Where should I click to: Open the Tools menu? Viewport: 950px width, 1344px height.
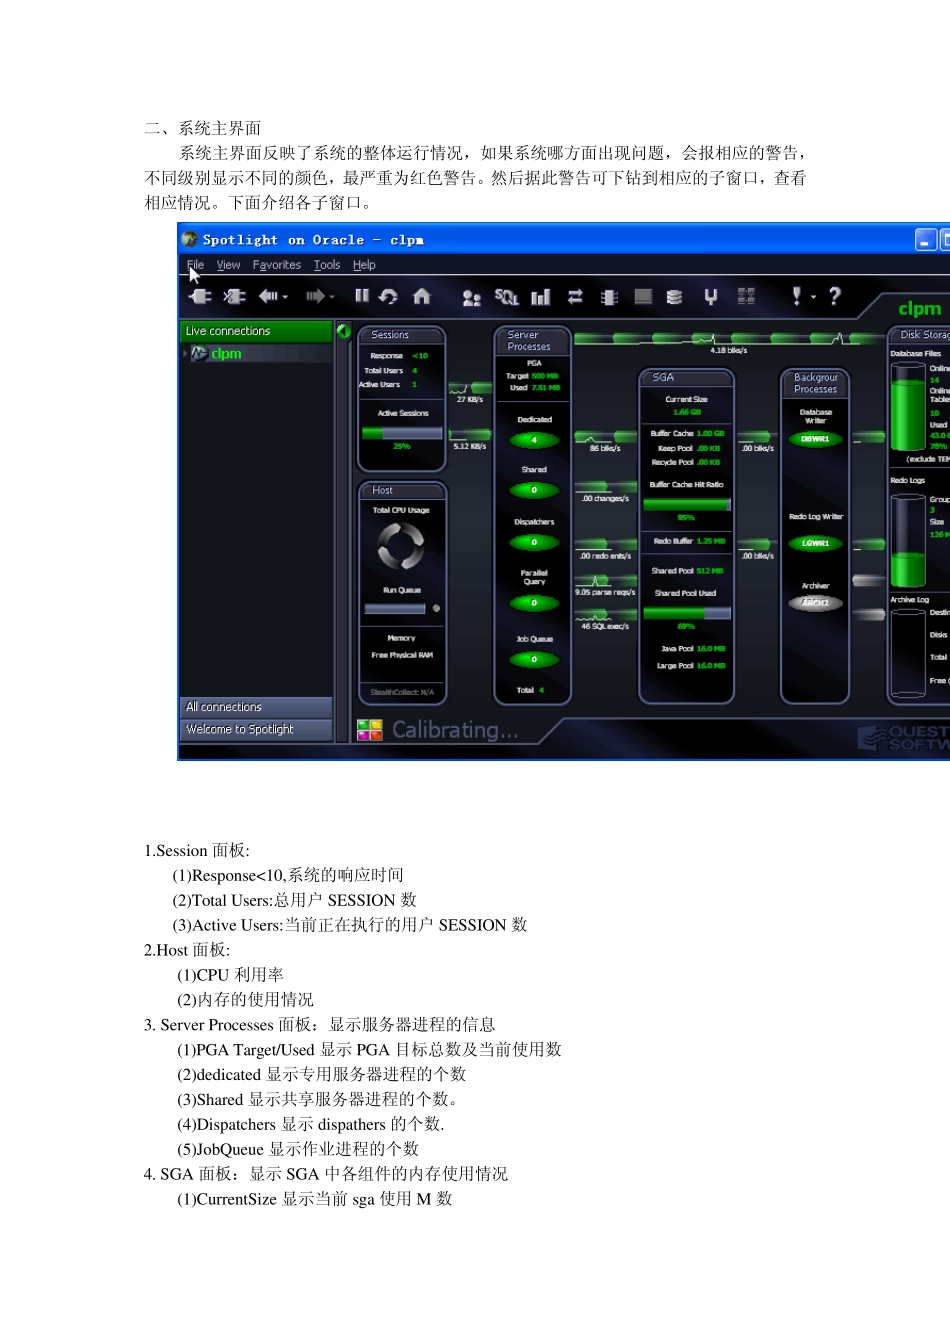(x=327, y=265)
